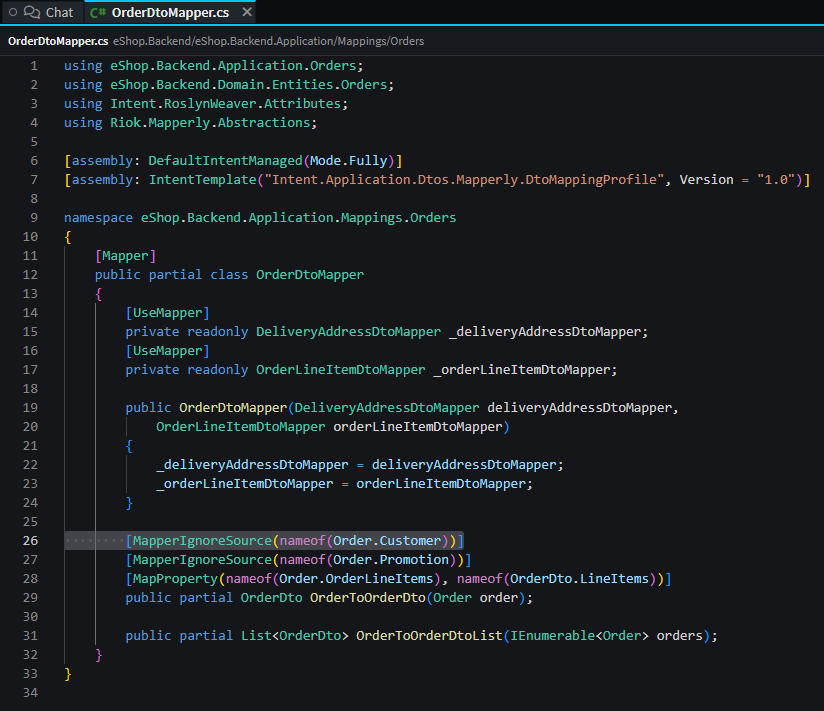Click Version = "1.0" argument
The image size is (824, 711).
click(x=737, y=180)
